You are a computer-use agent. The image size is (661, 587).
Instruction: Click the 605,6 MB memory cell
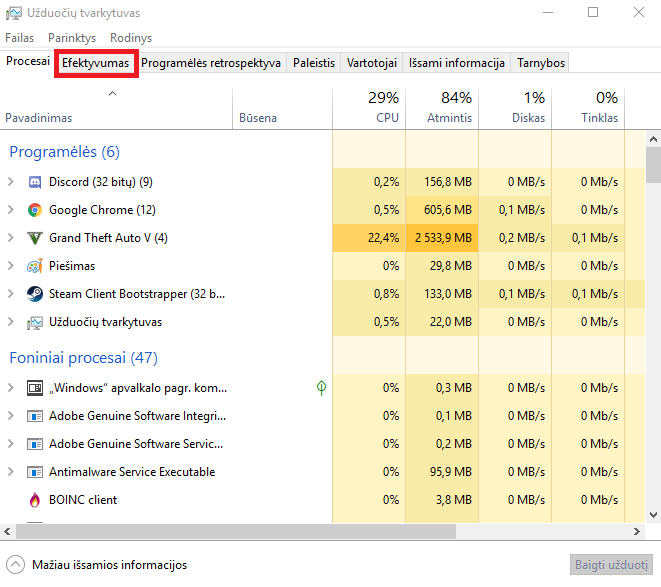(x=442, y=210)
